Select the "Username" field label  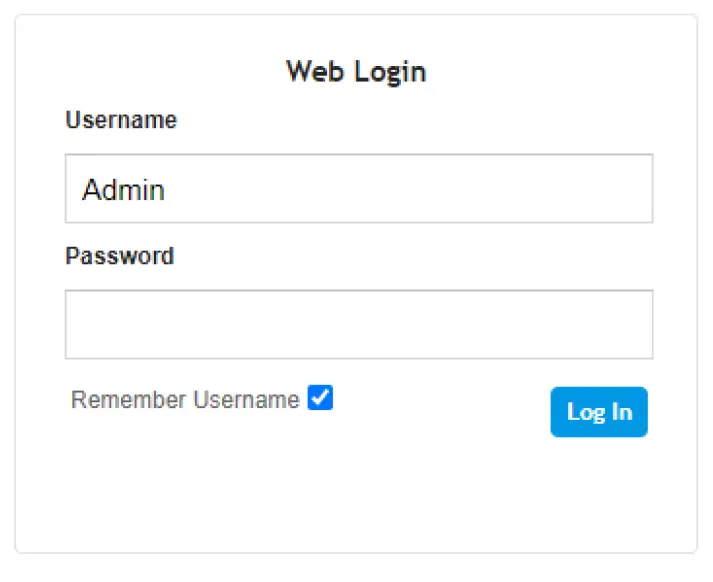[x=121, y=120]
